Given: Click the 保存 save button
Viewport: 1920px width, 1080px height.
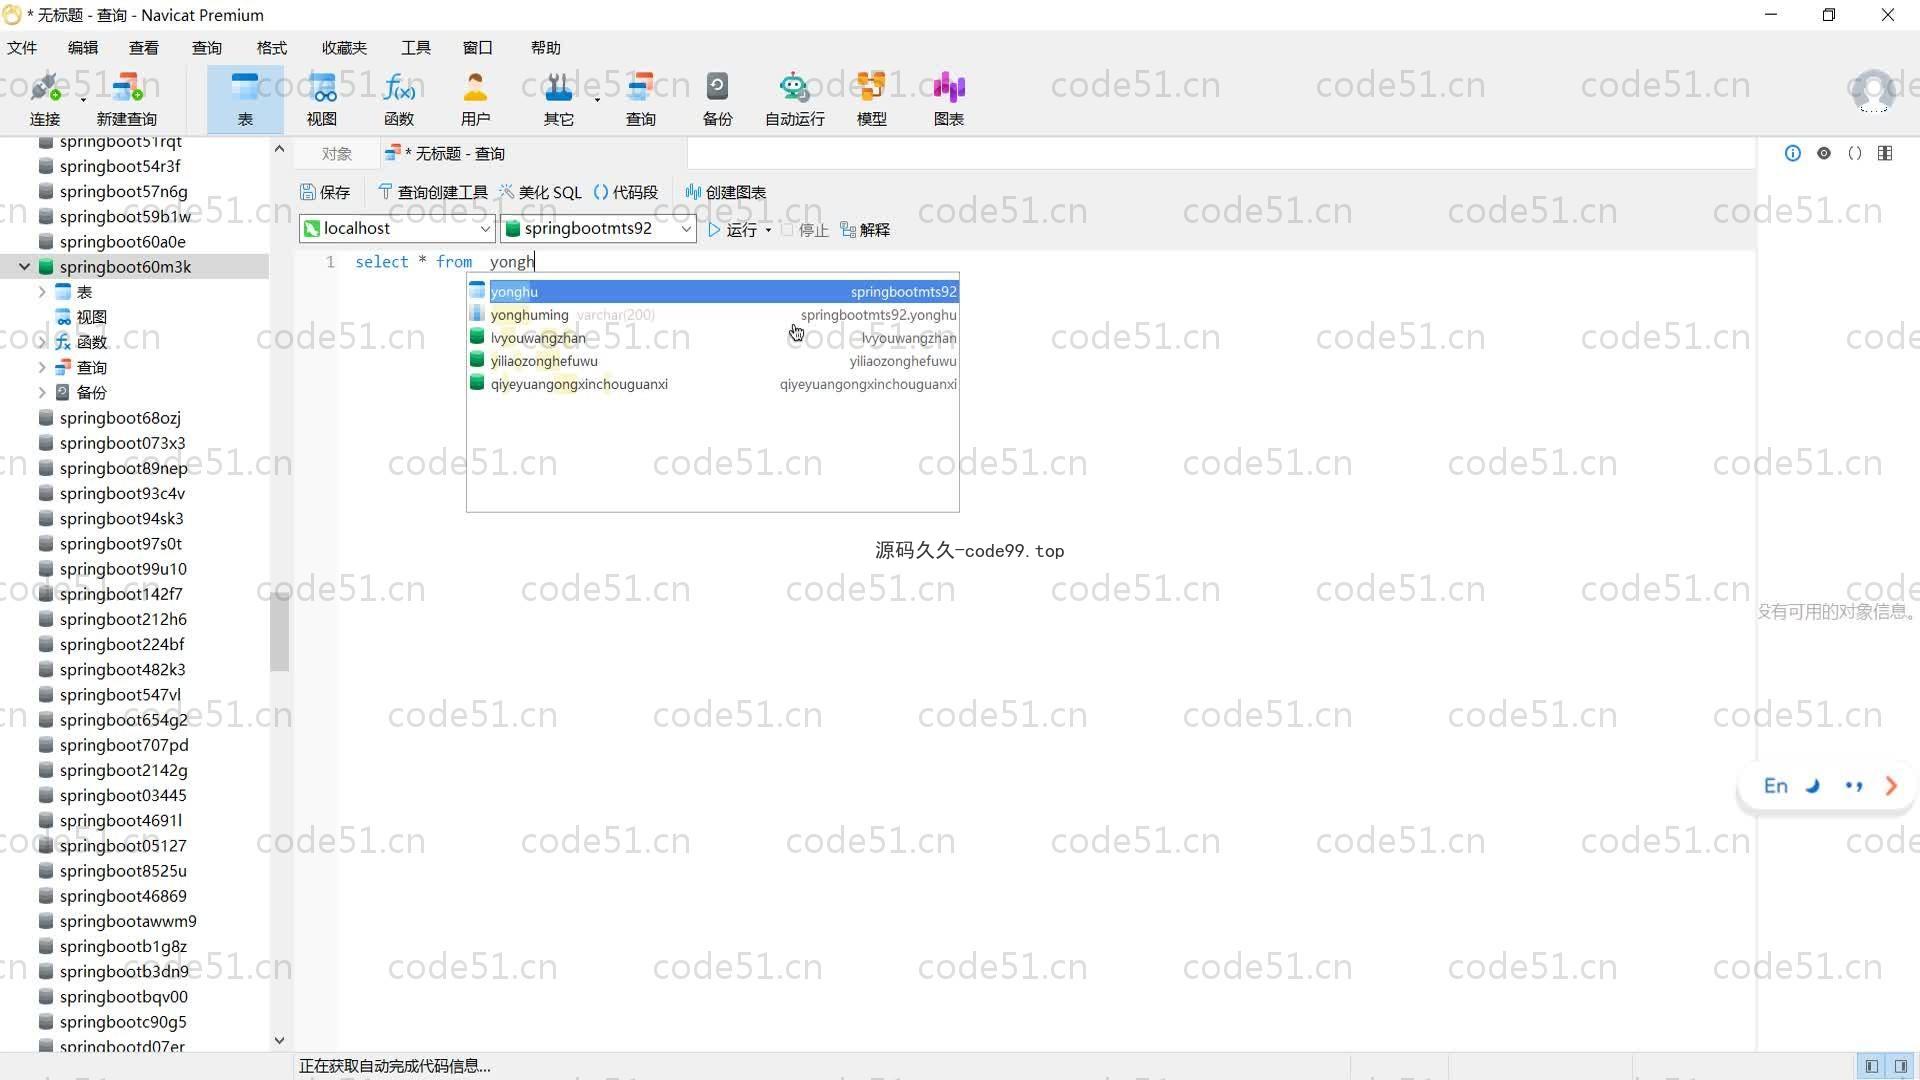Looking at the screenshot, I should click(325, 192).
